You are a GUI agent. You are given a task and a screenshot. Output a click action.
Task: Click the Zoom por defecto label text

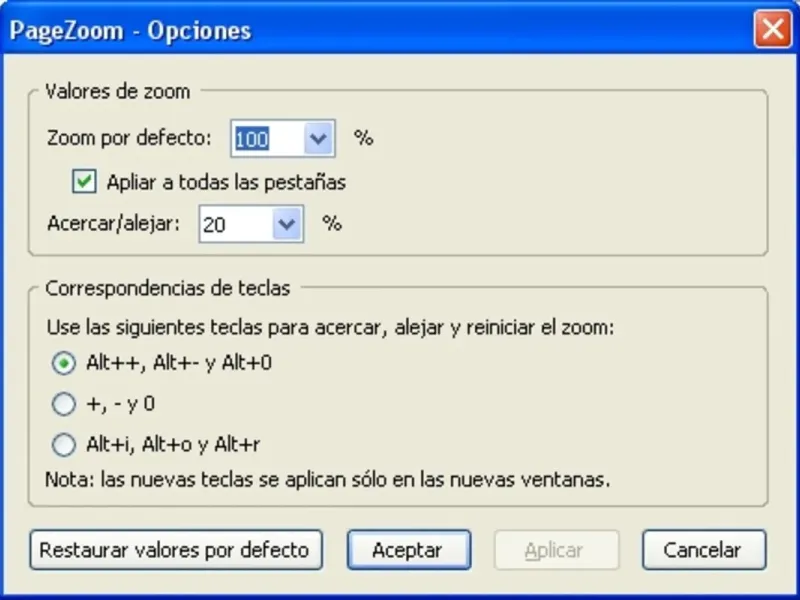click(x=129, y=139)
